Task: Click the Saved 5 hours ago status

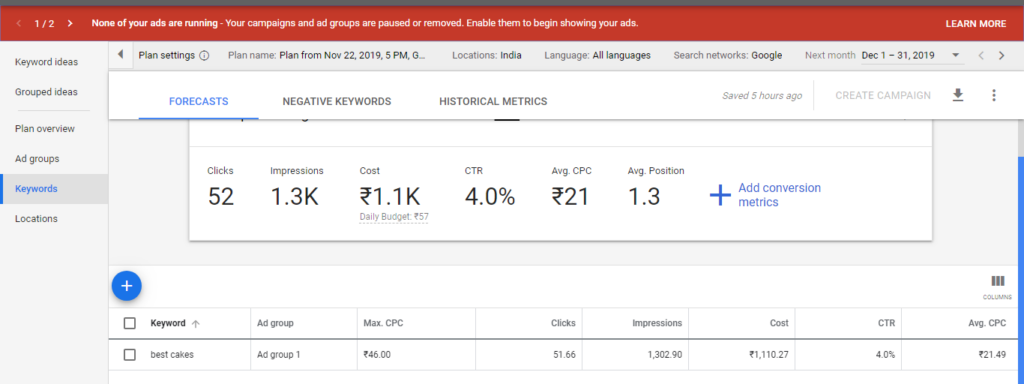Action: (x=761, y=95)
